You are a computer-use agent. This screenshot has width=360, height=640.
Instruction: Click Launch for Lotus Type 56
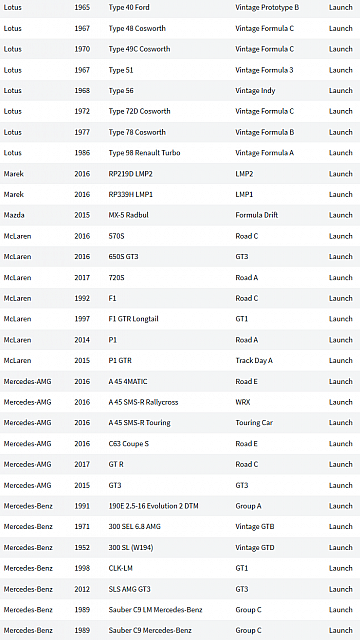340,91
